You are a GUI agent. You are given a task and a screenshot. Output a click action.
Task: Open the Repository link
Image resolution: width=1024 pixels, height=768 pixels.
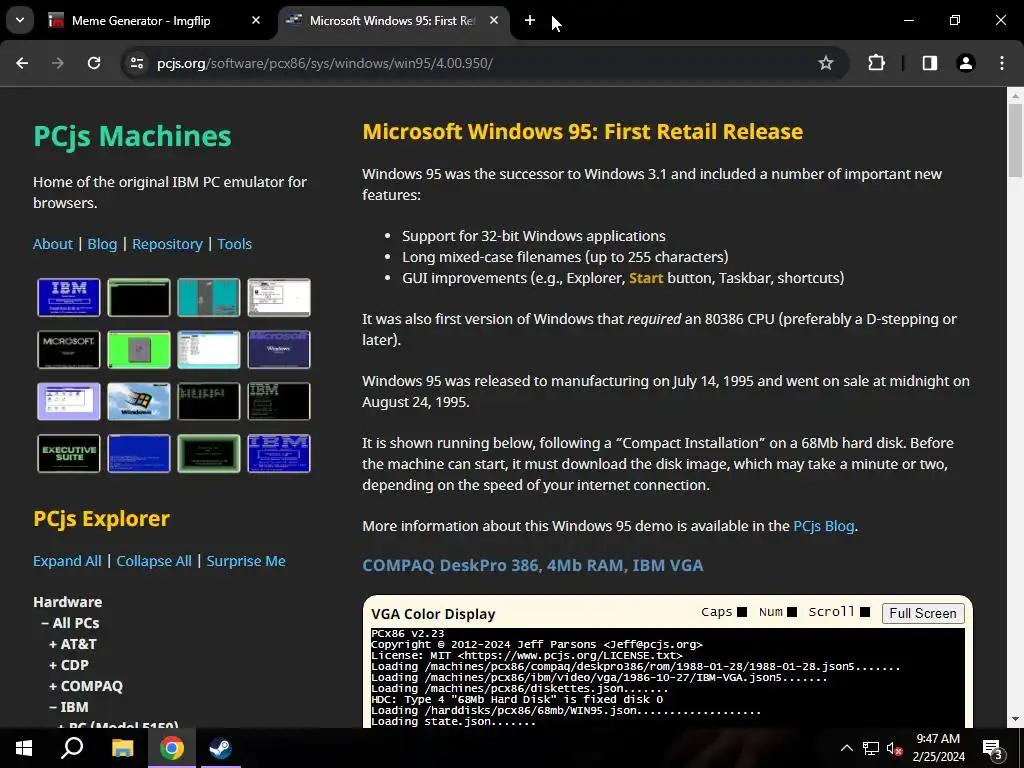[167, 244]
